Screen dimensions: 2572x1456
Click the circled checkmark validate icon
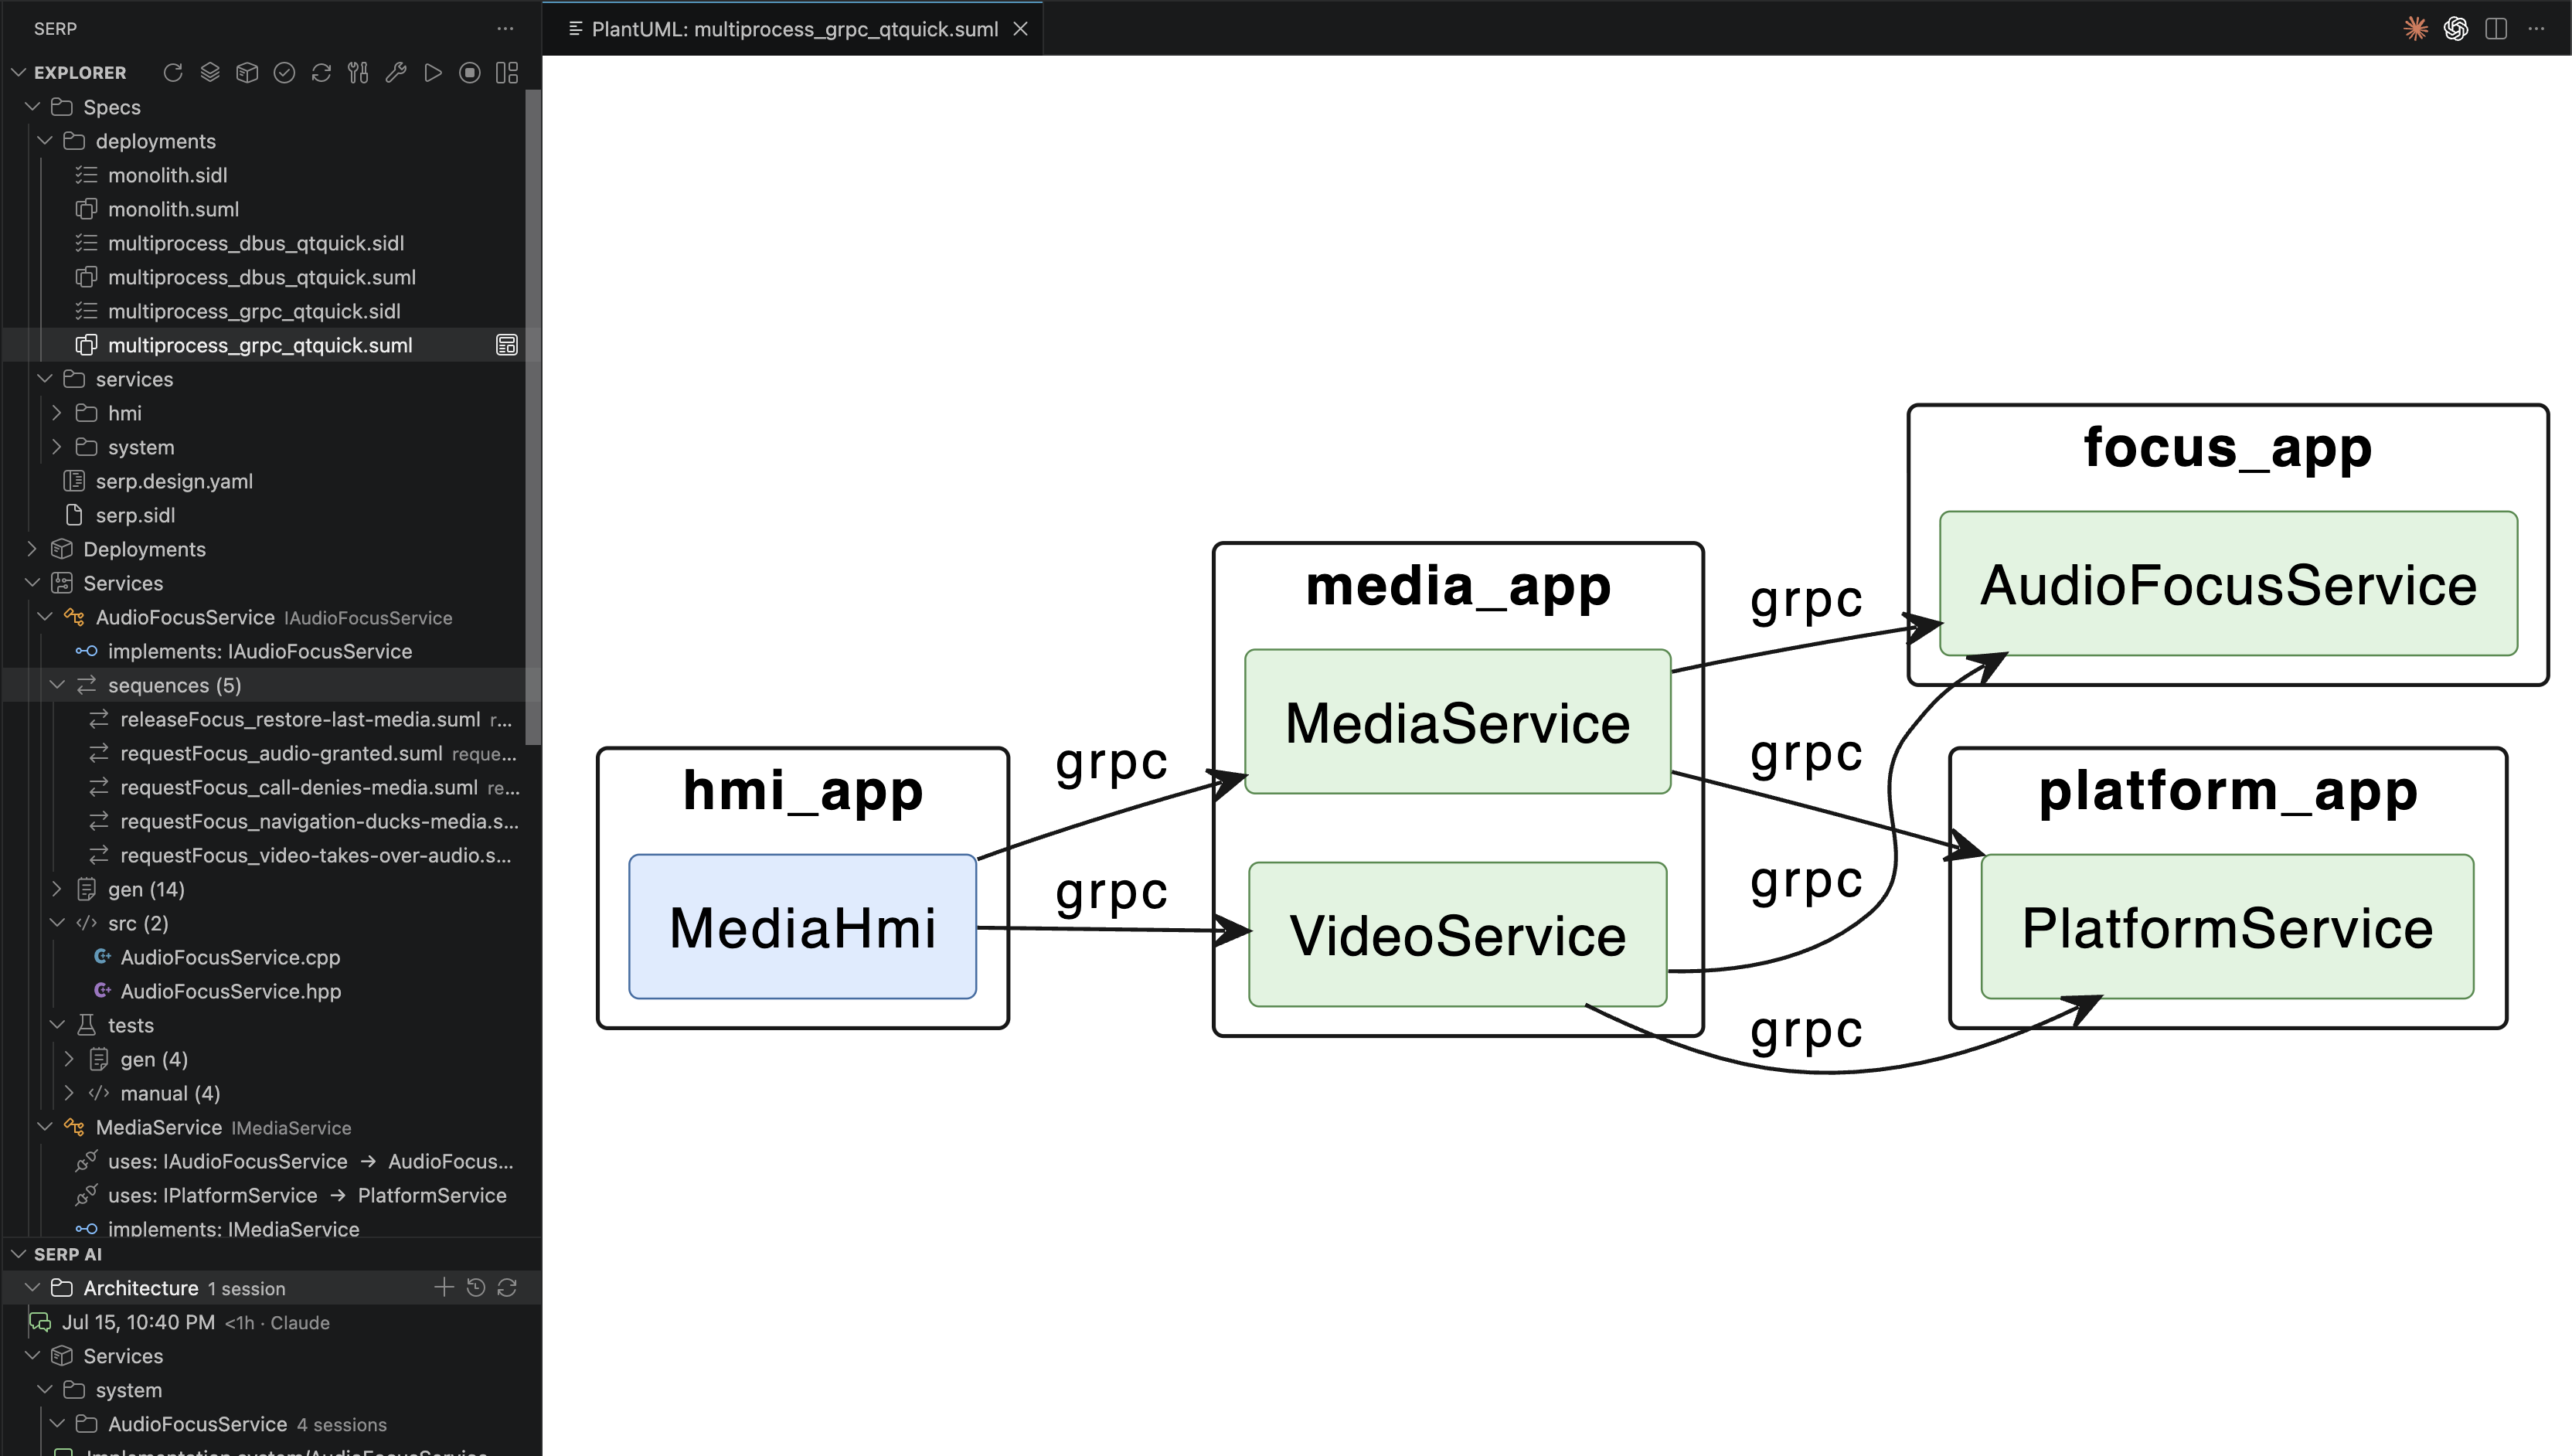(284, 73)
